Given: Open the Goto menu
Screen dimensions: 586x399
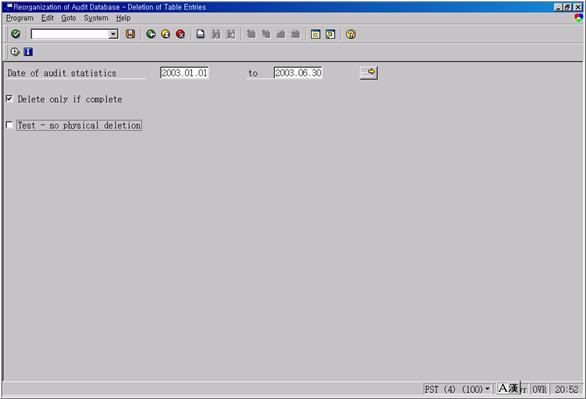Looking at the screenshot, I should pyautogui.click(x=68, y=18).
